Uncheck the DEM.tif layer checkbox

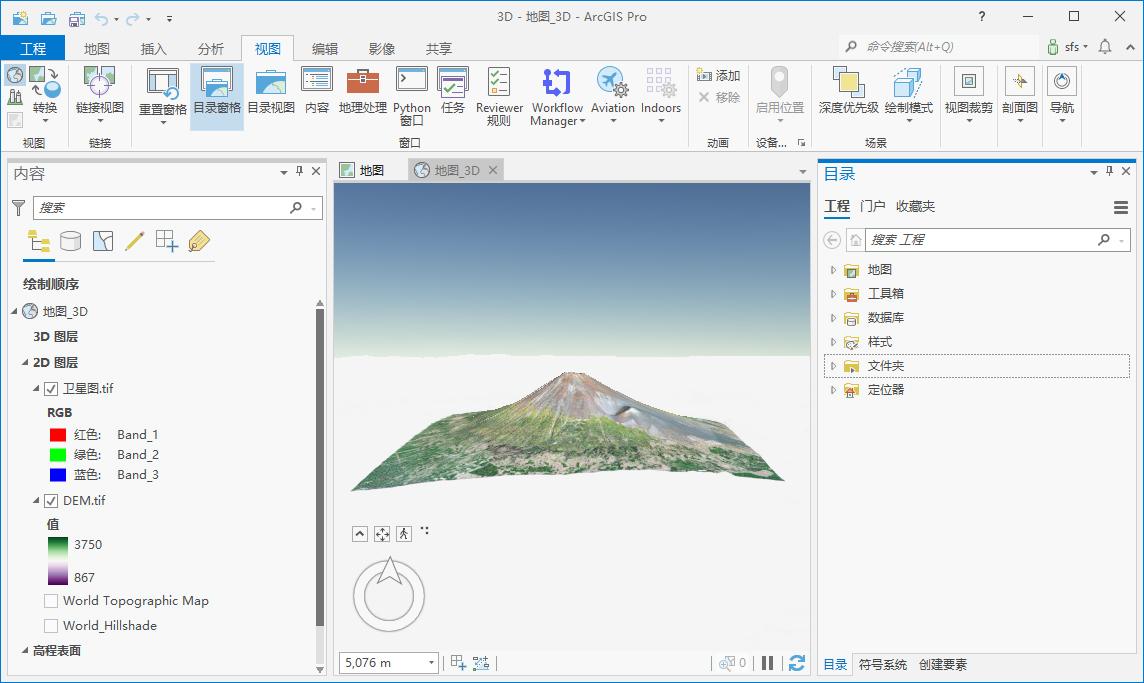(51, 501)
